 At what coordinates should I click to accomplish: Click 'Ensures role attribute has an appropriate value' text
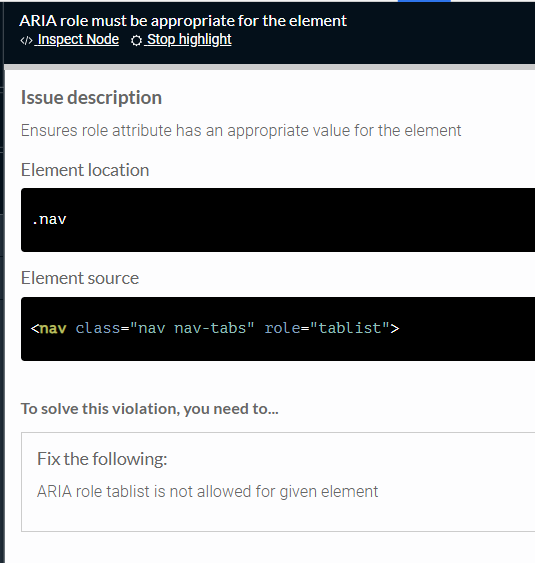pyautogui.click(x=241, y=130)
